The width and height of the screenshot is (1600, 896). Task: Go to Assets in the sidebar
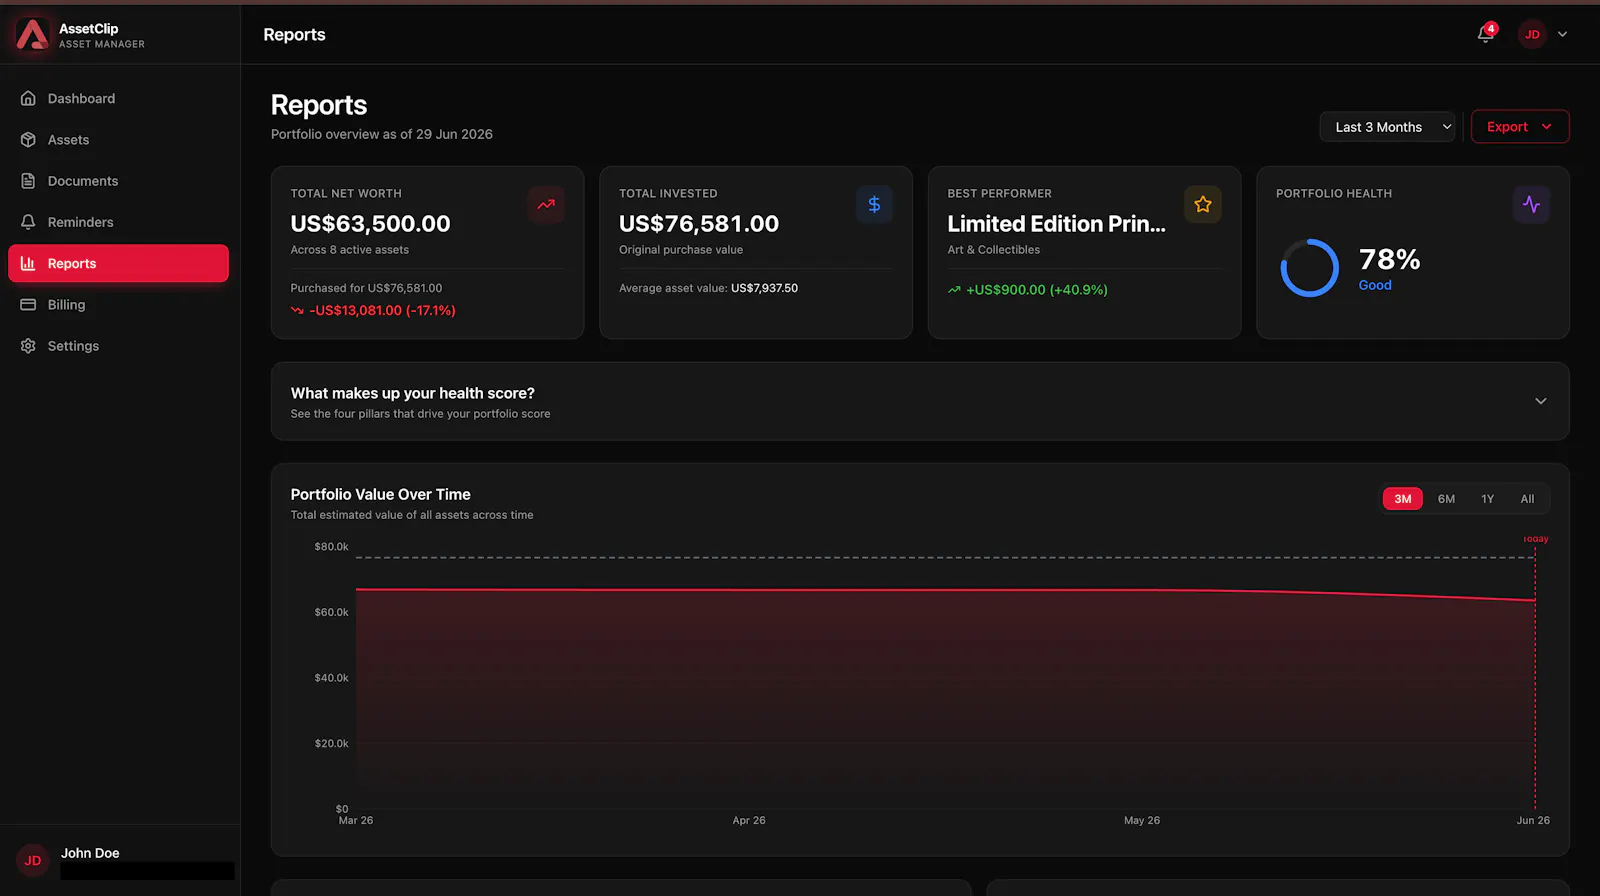(x=118, y=140)
